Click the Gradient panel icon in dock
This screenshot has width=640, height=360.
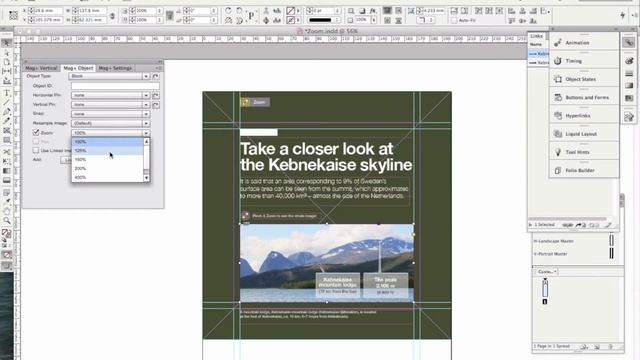629,86
